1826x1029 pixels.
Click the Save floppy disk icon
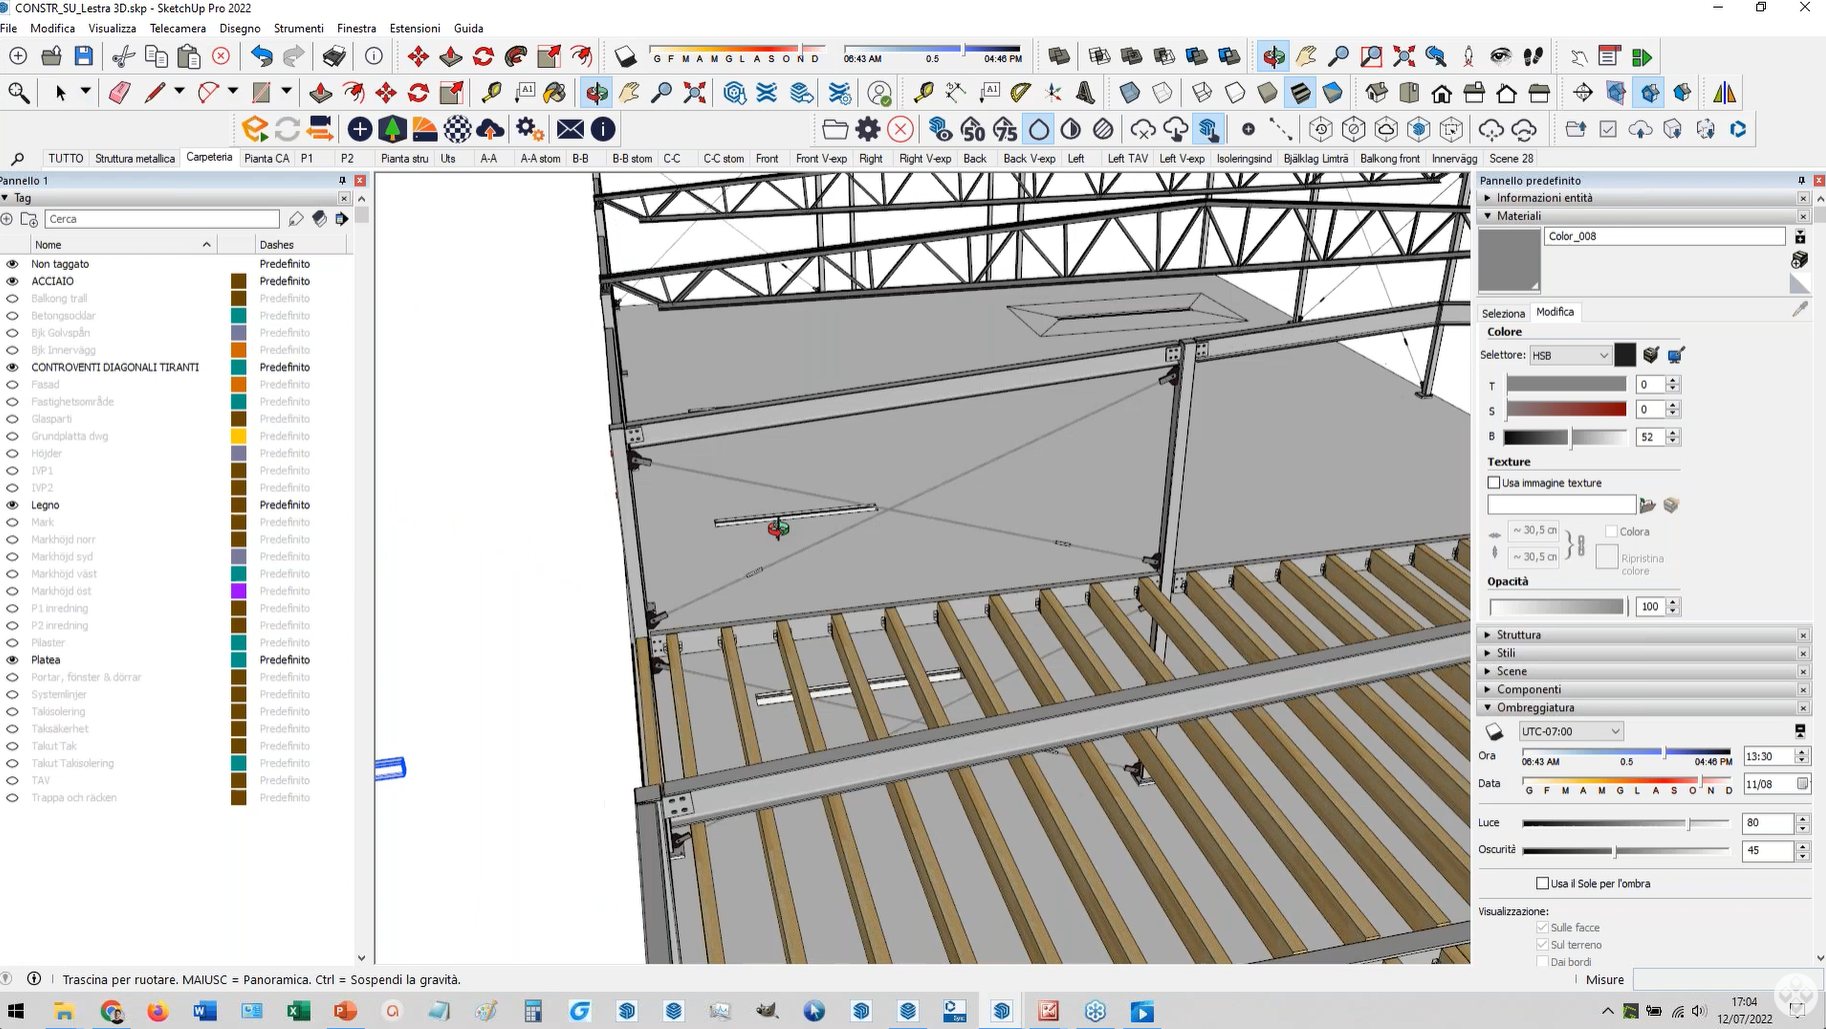click(84, 56)
